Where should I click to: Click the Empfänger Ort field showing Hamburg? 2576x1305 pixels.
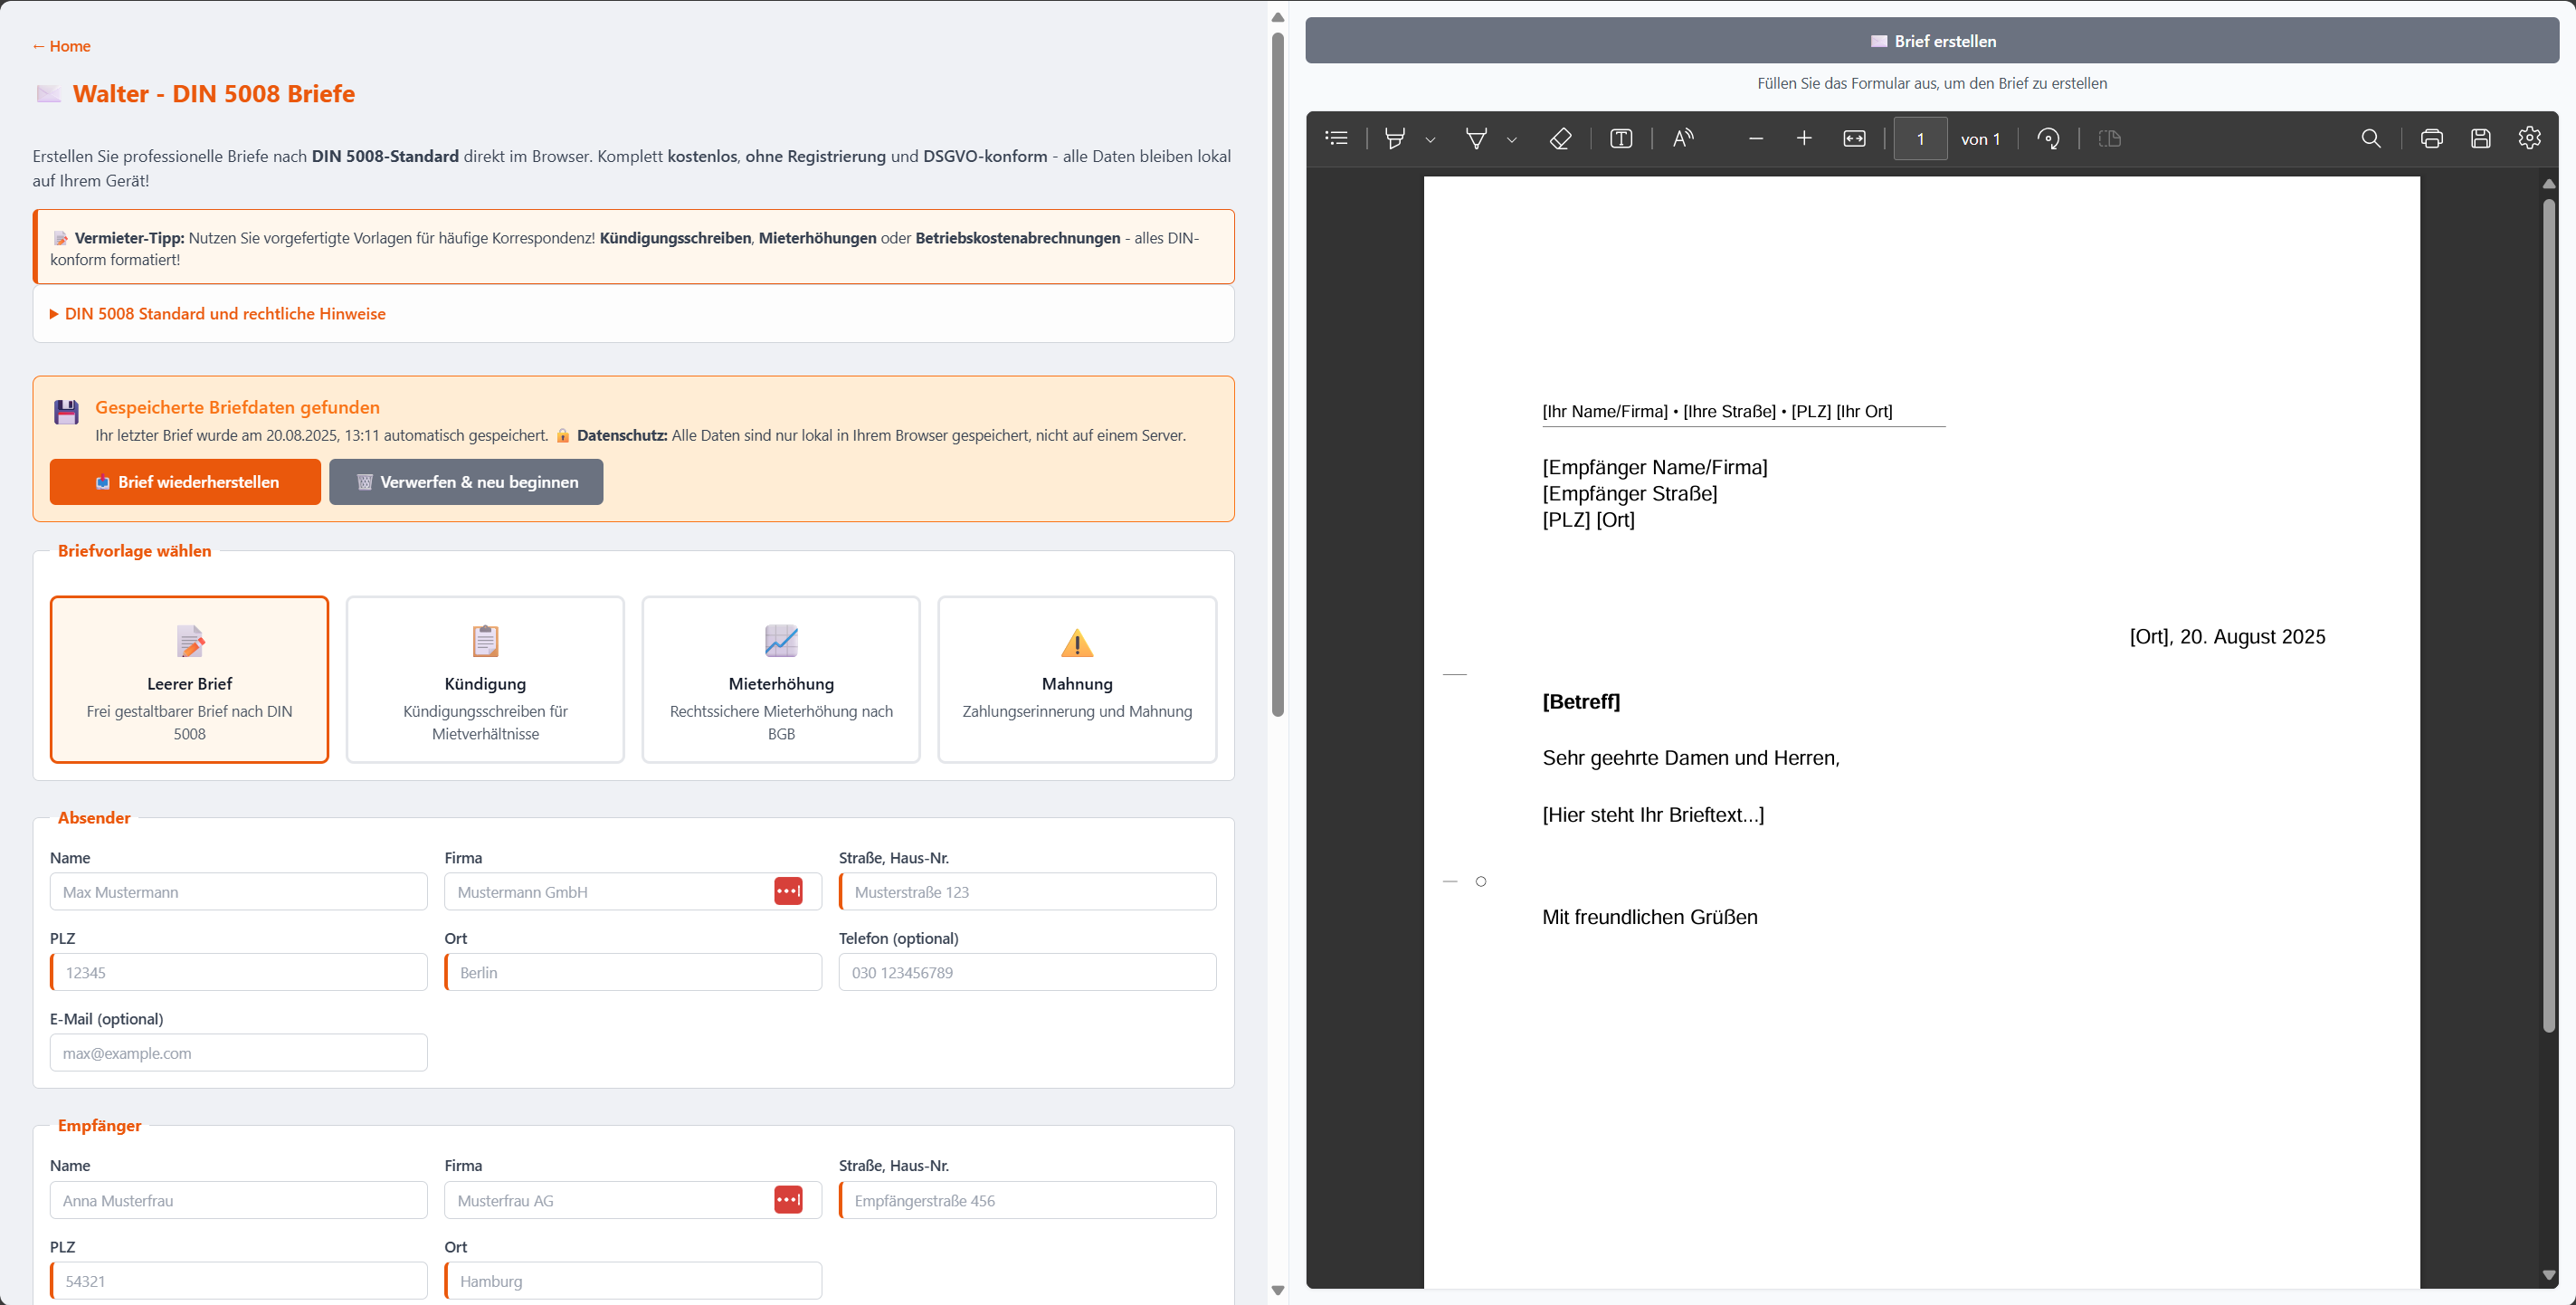(x=633, y=1281)
